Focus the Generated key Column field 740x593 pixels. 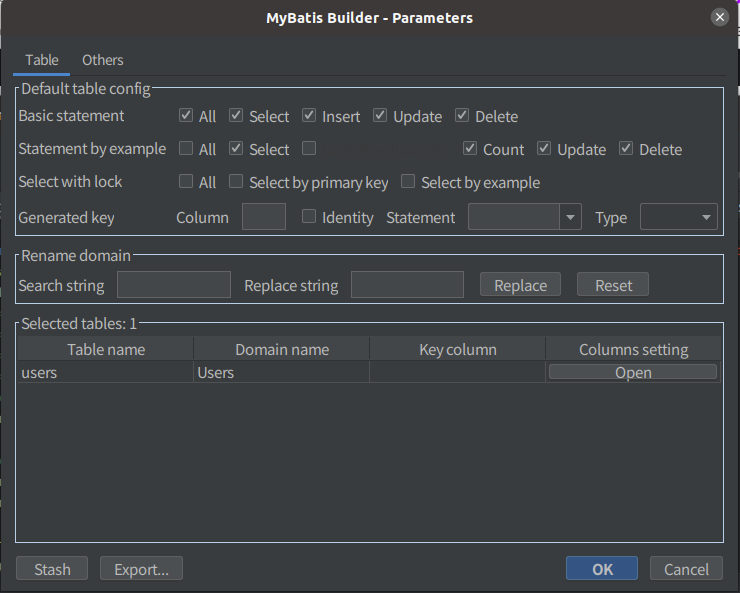(x=264, y=217)
